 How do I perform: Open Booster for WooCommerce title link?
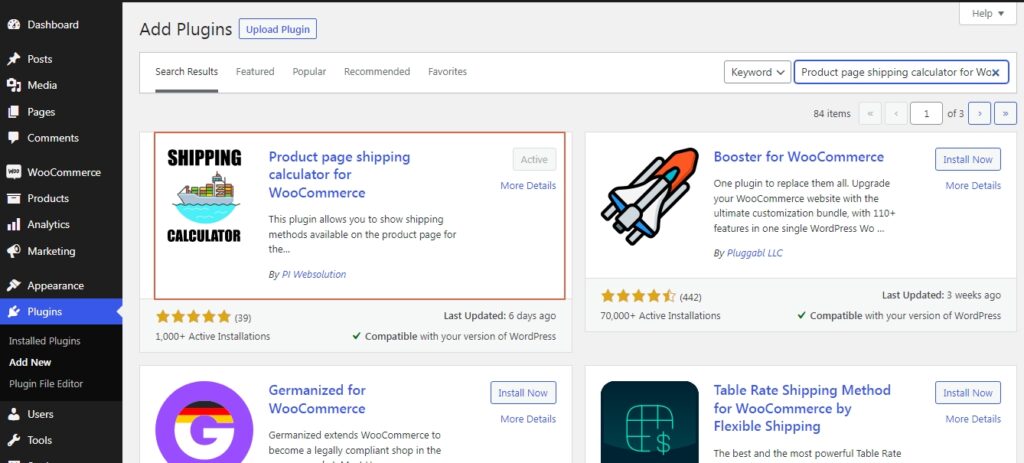click(x=799, y=157)
